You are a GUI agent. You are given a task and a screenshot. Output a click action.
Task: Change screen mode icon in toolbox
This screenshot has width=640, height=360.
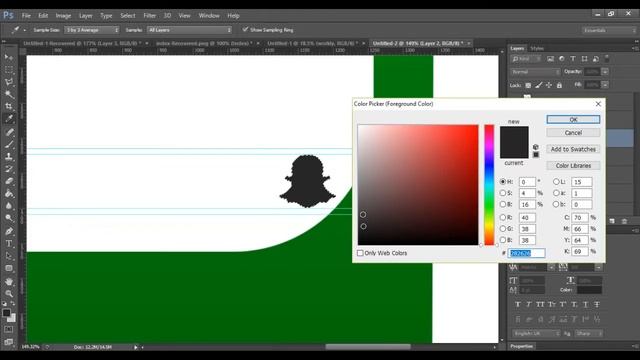tap(9, 341)
